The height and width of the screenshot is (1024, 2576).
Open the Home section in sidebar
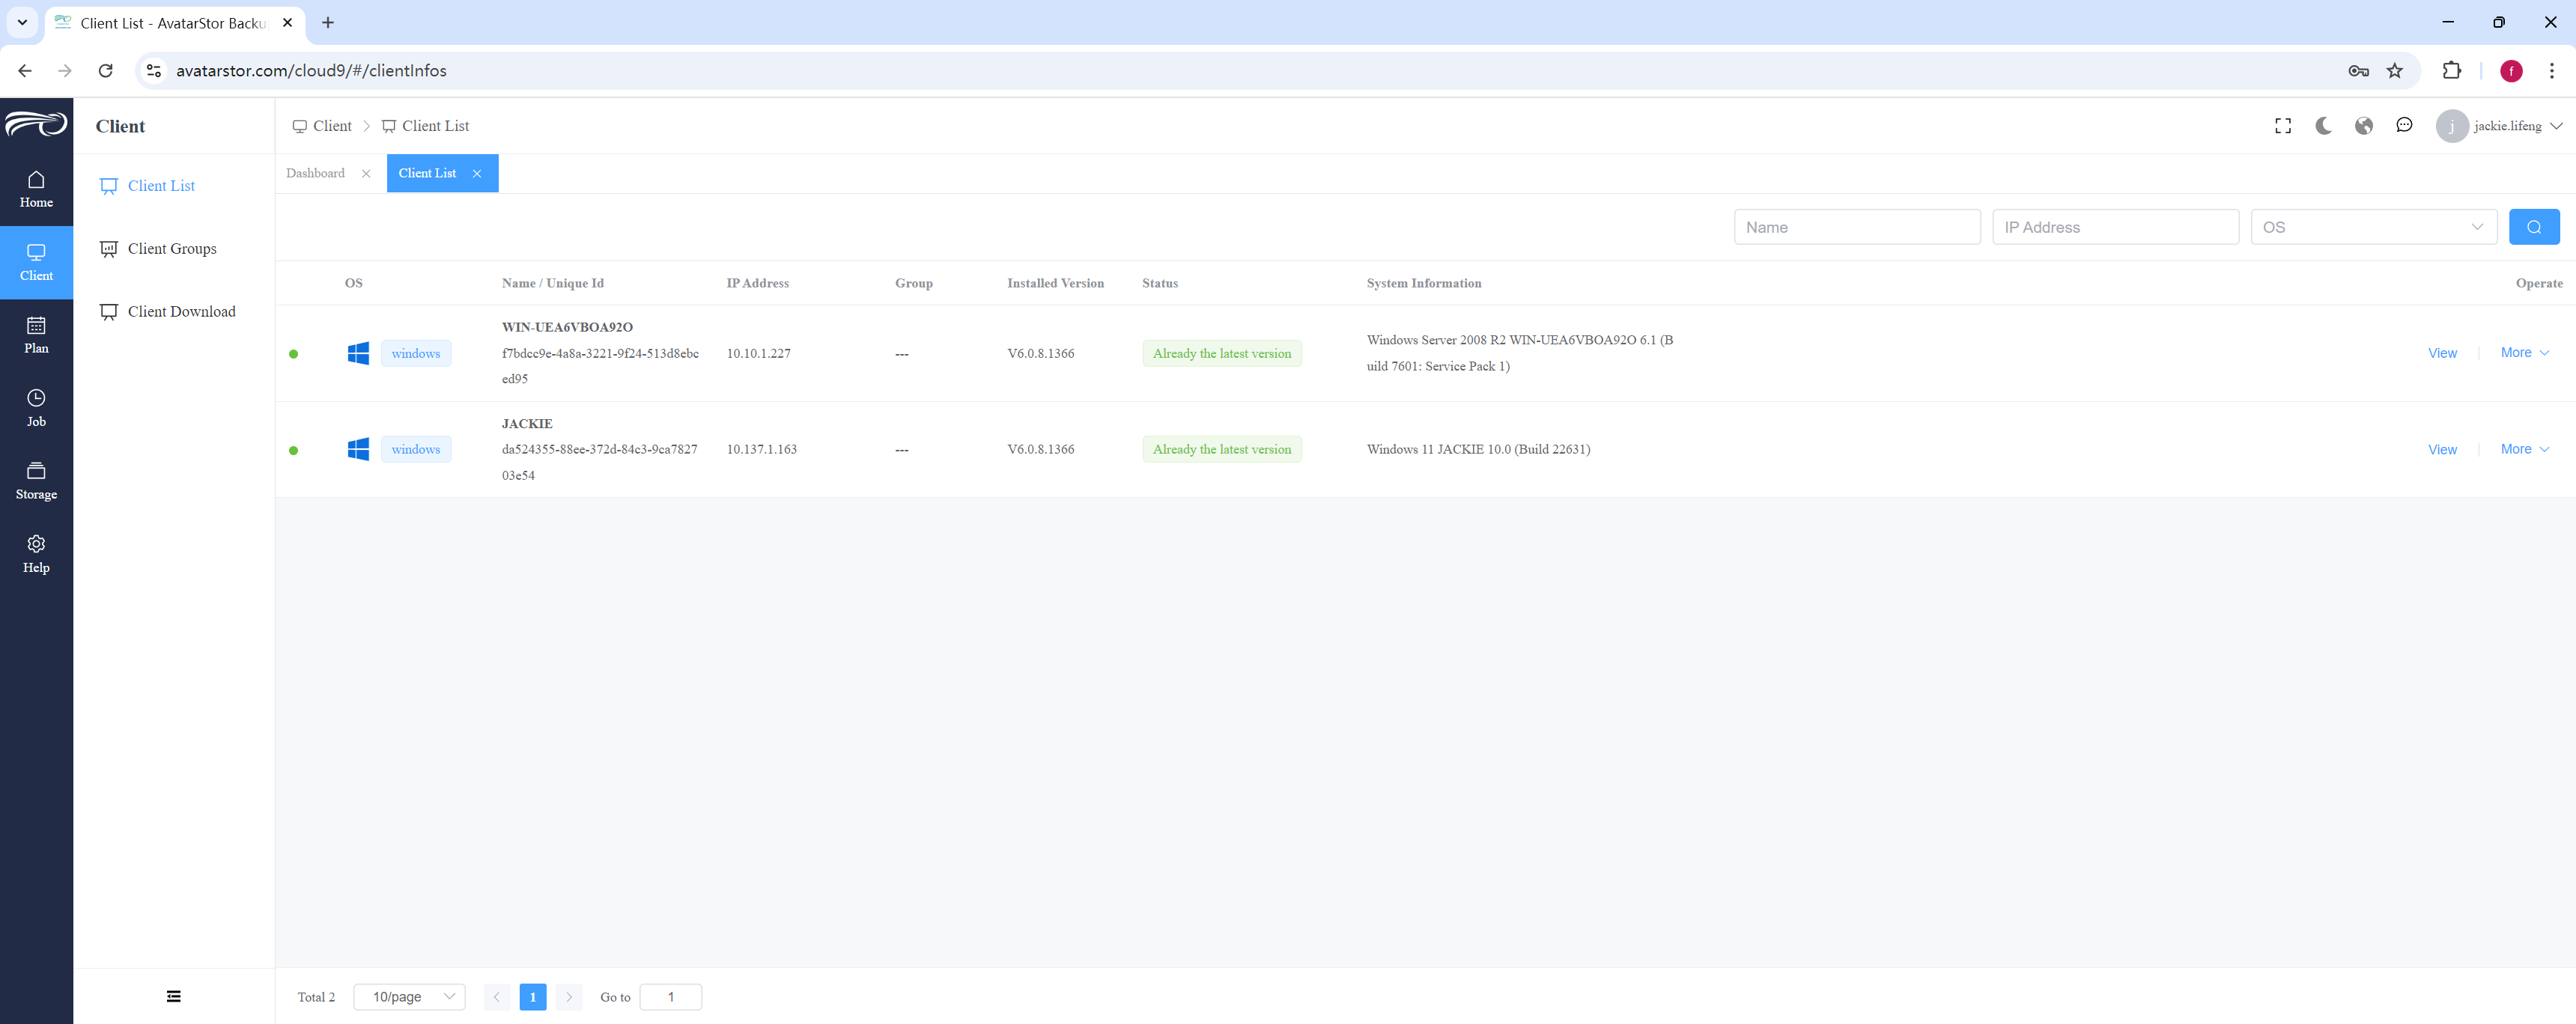[x=36, y=189]
